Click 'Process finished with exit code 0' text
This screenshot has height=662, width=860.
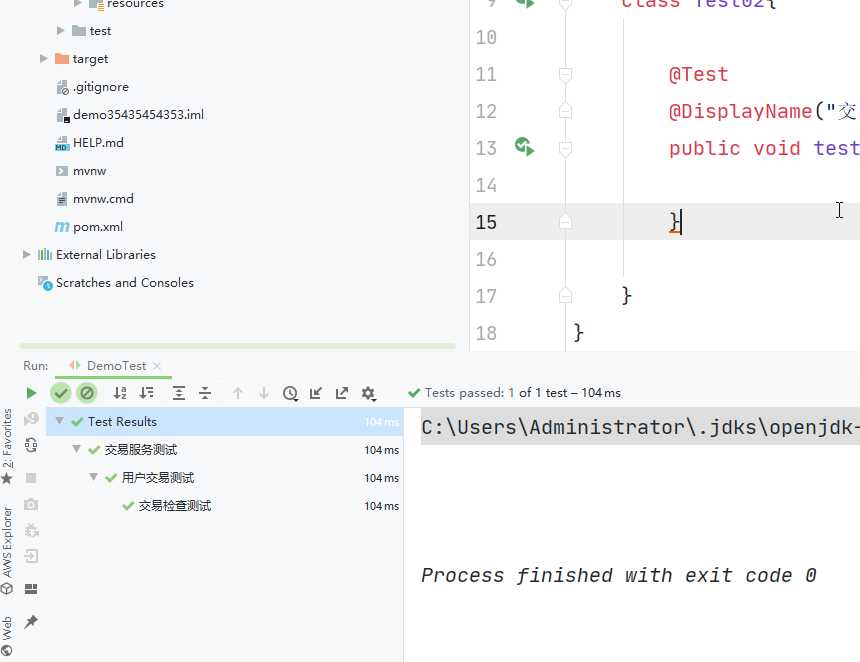pyautogui.click(x=619, y=575)
